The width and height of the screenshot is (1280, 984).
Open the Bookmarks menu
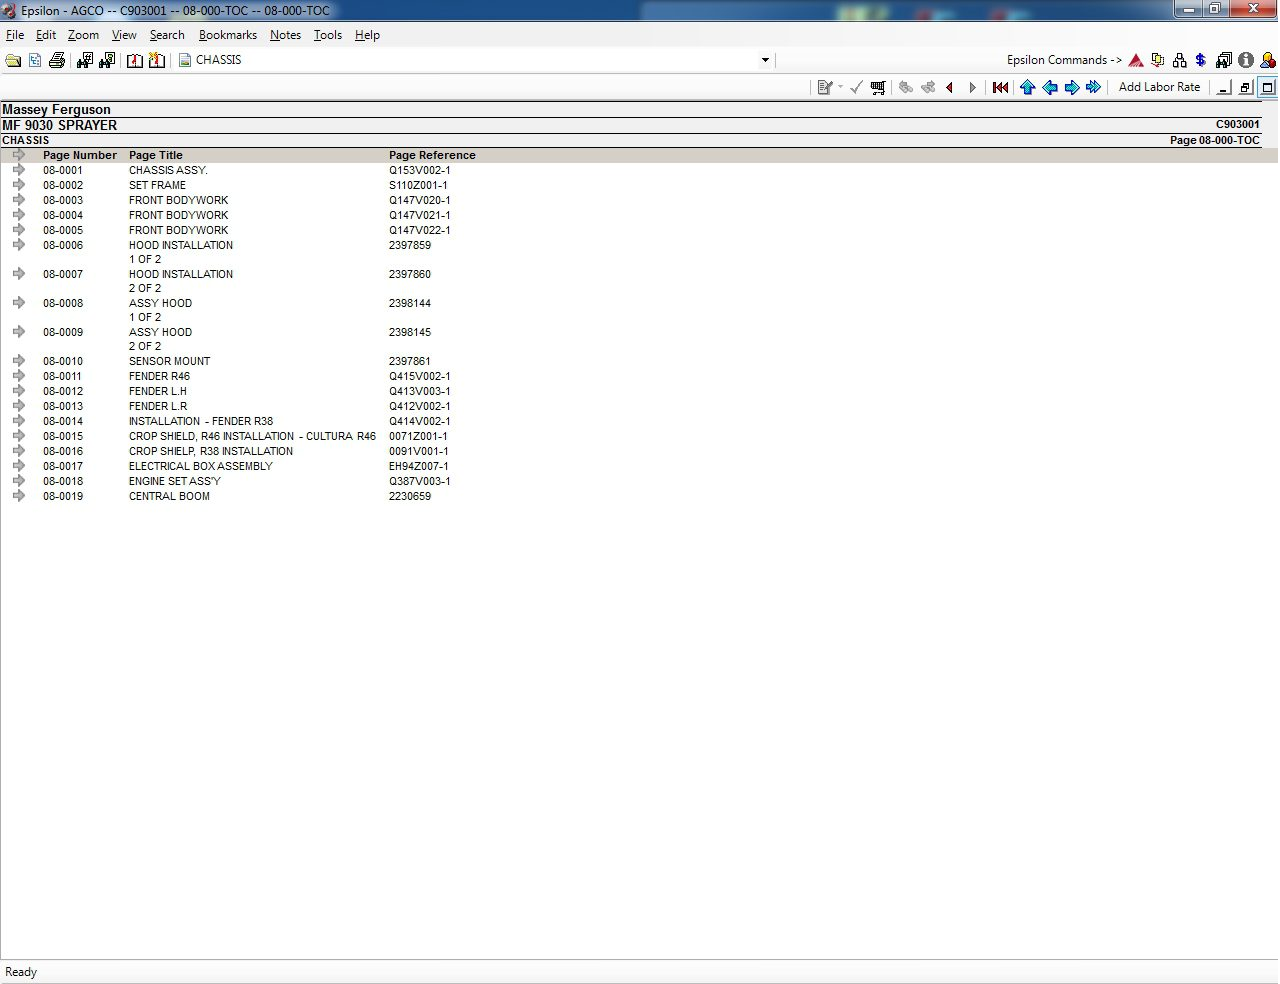click(x=227, y=35)
